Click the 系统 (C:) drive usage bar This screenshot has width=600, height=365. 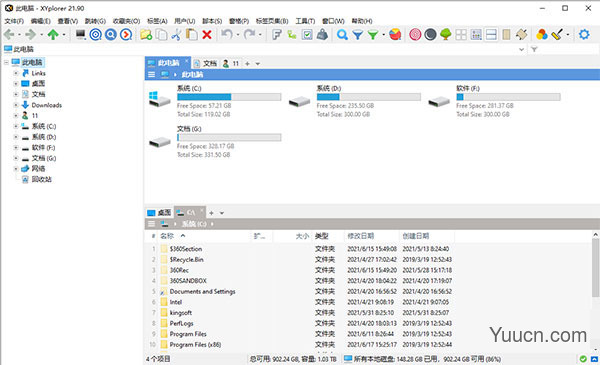[x=229, y=97]
